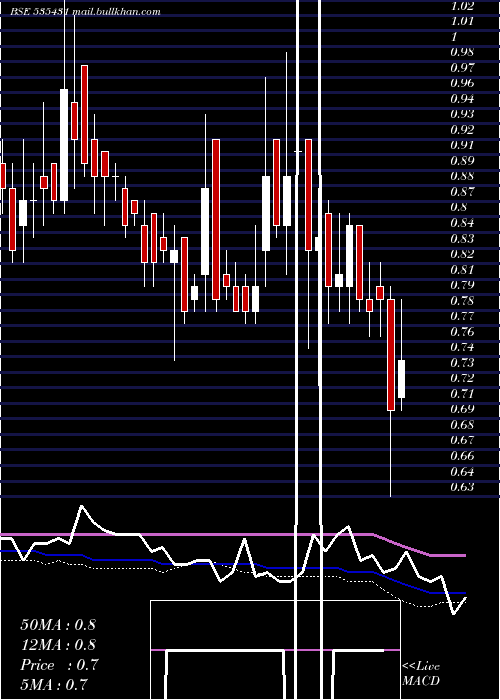
Task: Click the 0.98 price axis label
Action: 462,52
